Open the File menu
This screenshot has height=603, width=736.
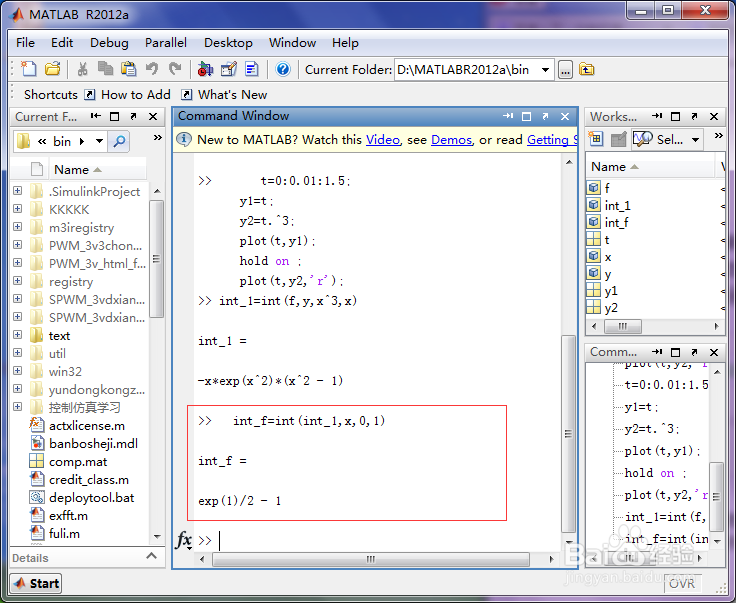point(25,43)
